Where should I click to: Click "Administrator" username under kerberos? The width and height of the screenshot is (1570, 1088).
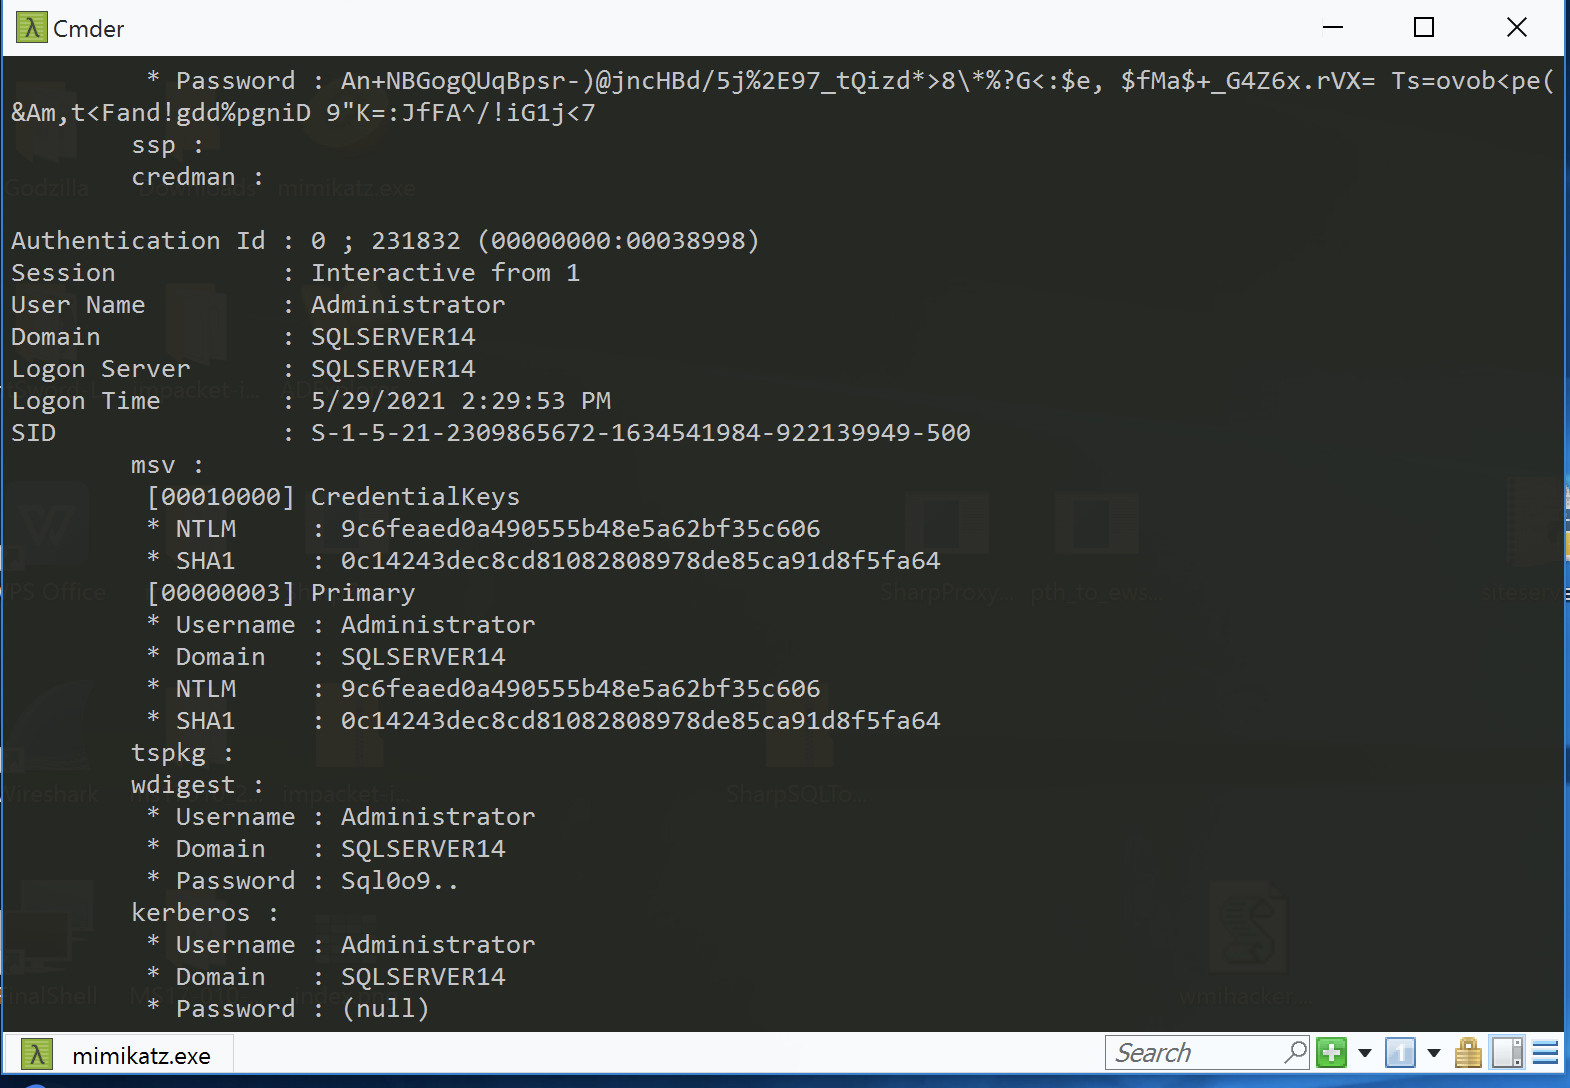(x=438, y=945)
